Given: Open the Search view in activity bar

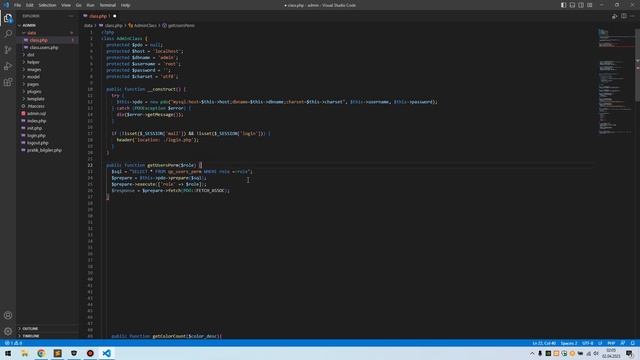Looking at the screenshot, I should pyautogui.click(x=8, y=34).
